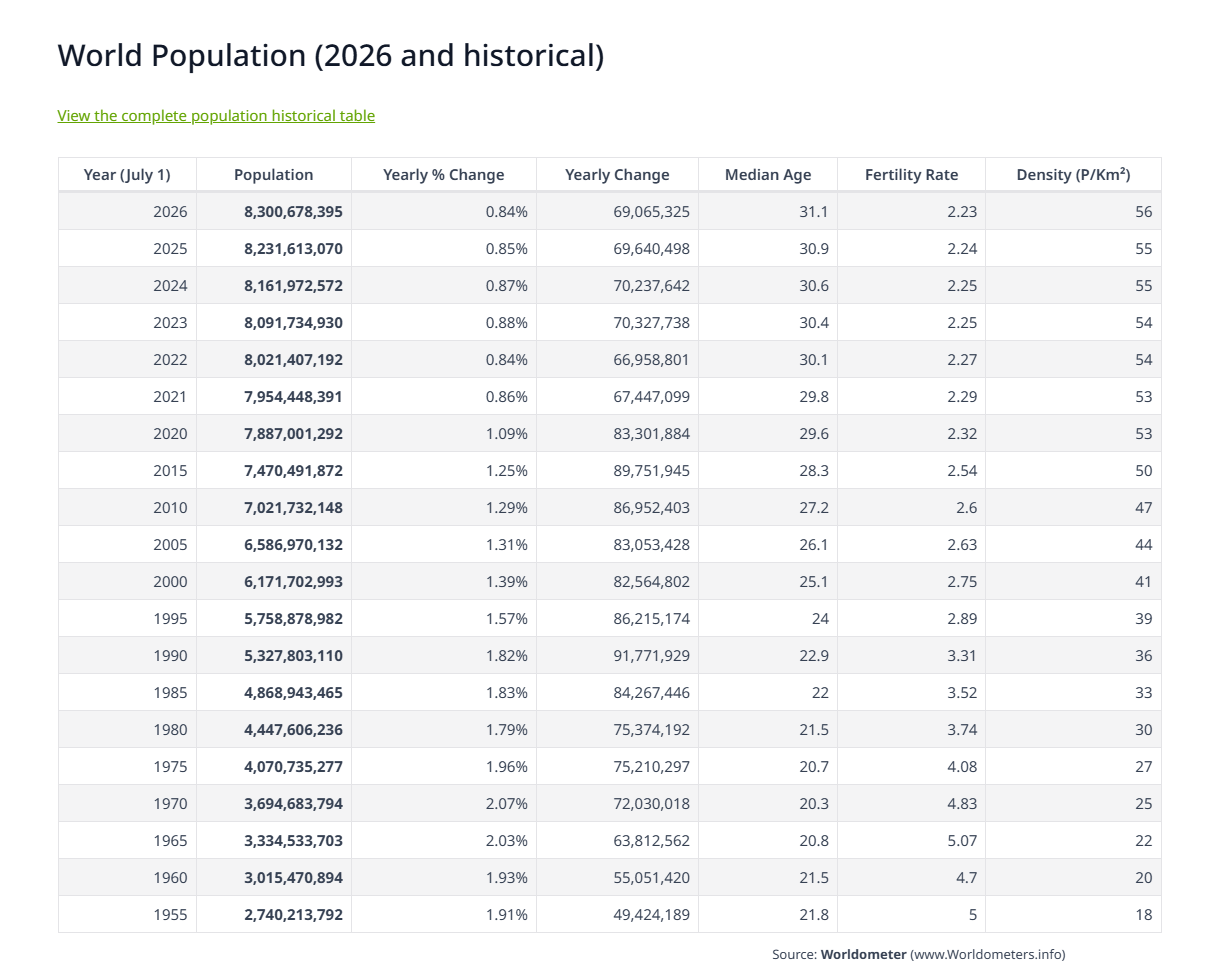The height and width of the screenshot is (974, 1229).
Task: Select density value 56
Action: point(1143,211)
